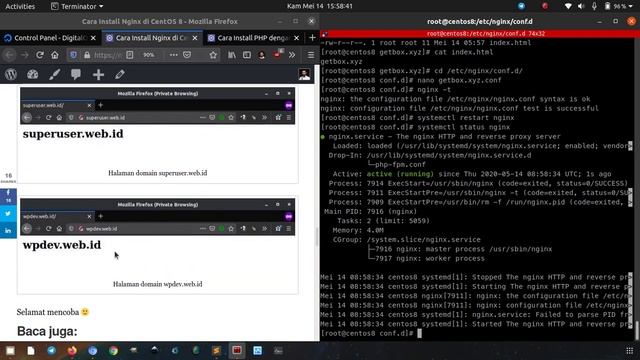Open the clock and calendar panel
This screenshot has height=360, width=640.
pos(320,6)
